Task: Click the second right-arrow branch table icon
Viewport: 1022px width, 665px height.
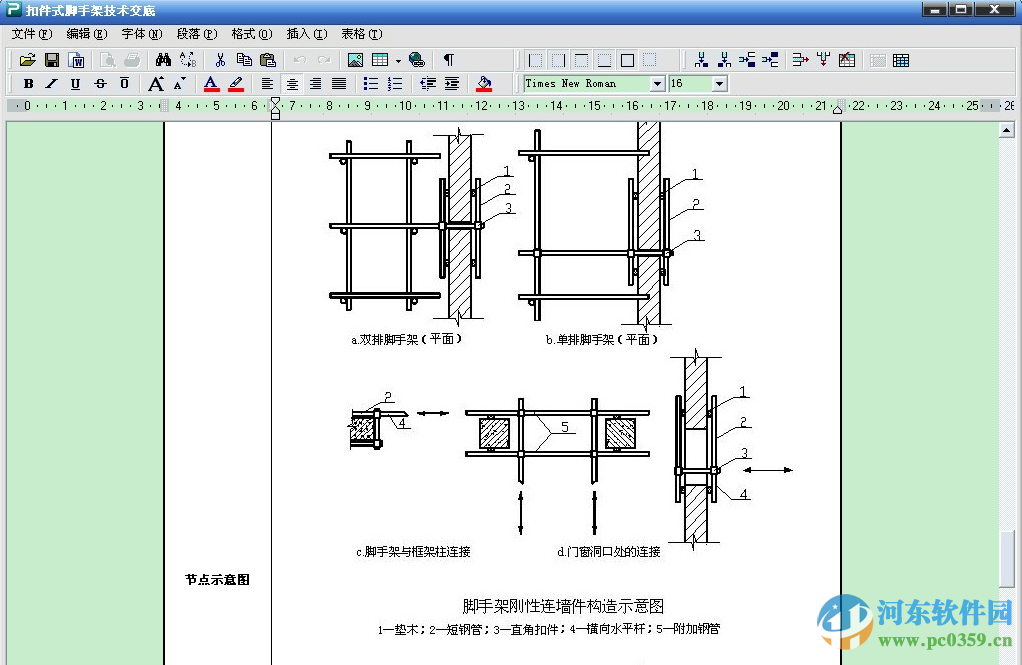Action: click(770, 60)
